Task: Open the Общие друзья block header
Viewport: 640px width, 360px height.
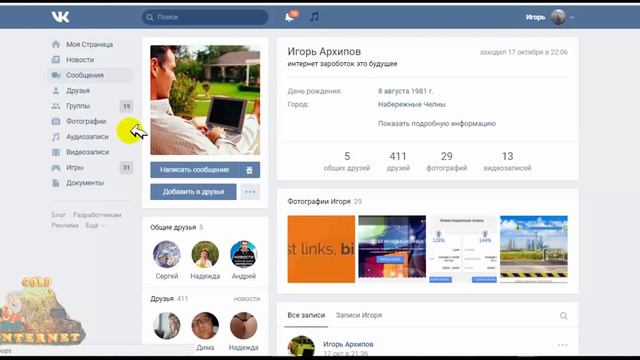Action: pyautogui.click(x=173, y=227)
